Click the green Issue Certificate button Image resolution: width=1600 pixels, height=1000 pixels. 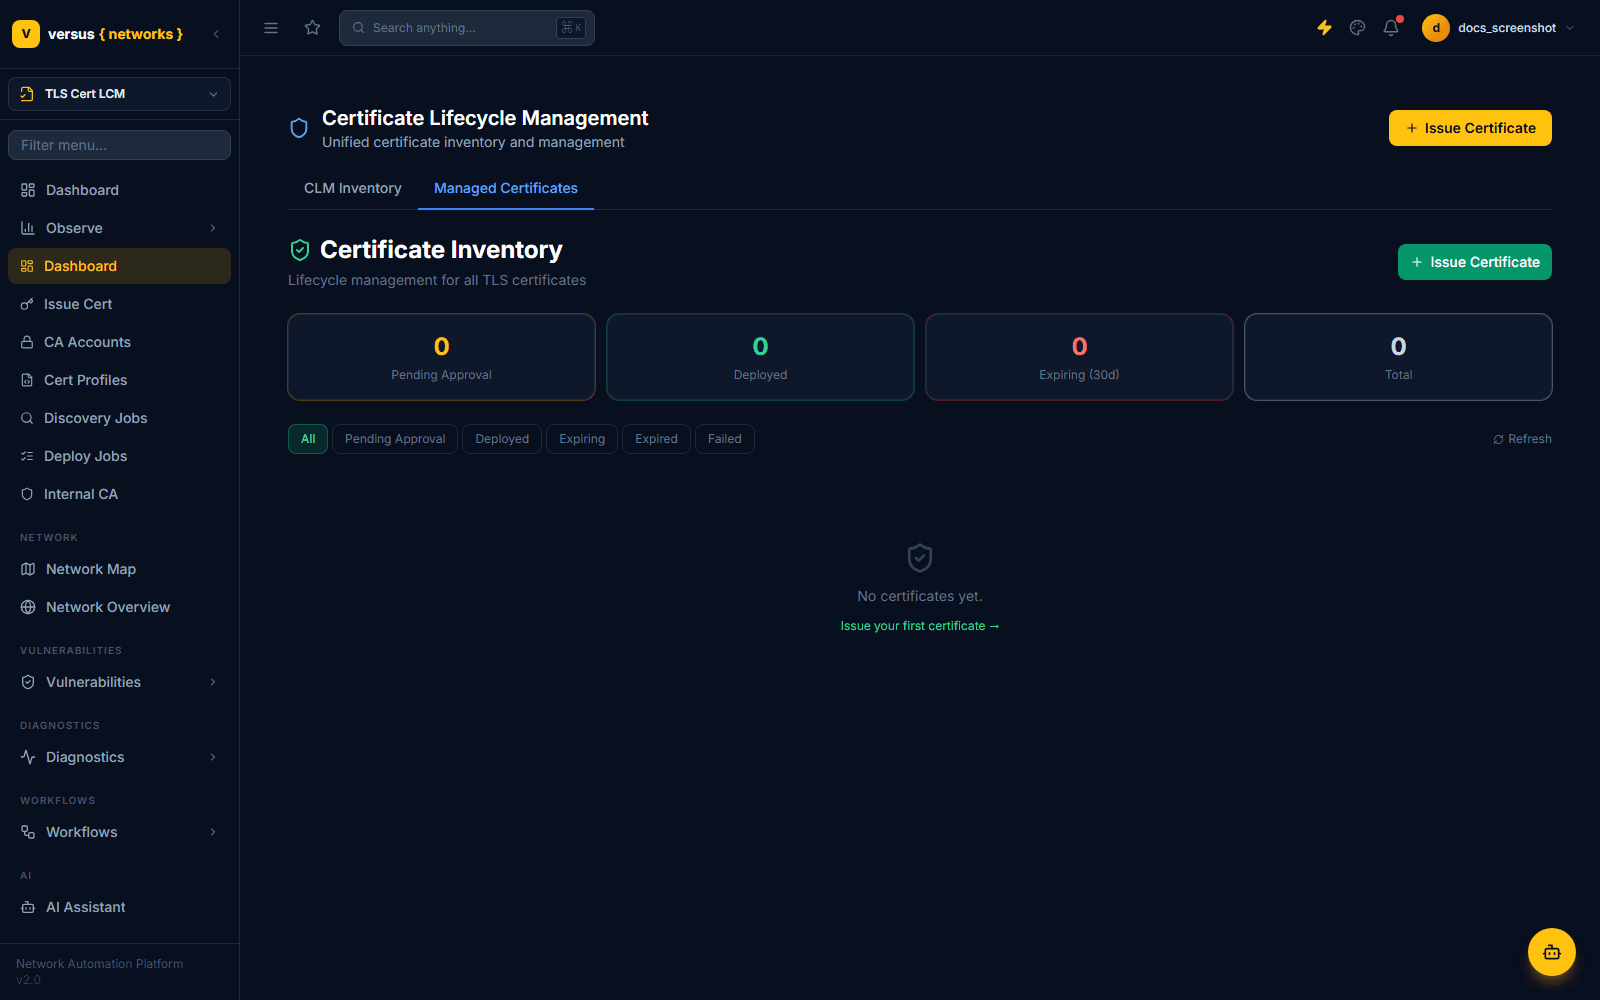[x=1475, y=262]
